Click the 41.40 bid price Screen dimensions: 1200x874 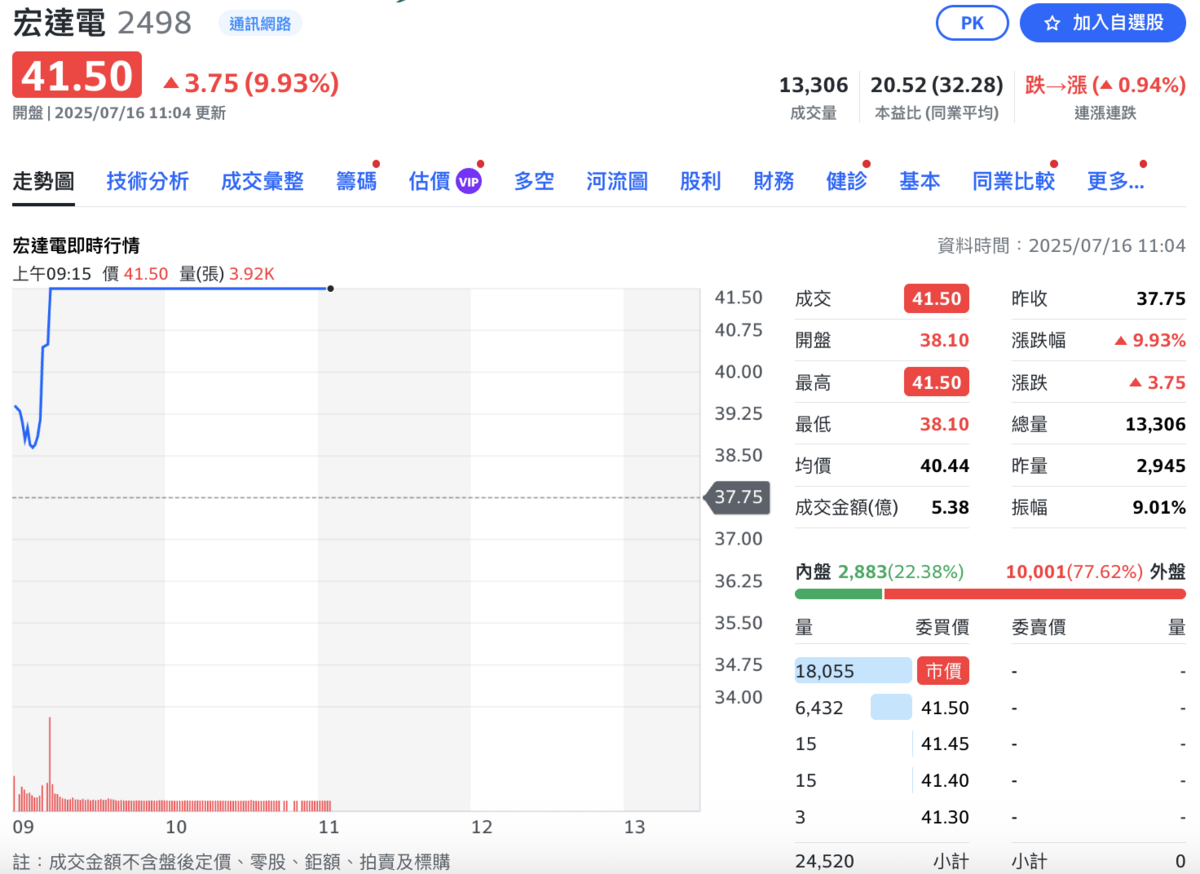pos(945,781)
